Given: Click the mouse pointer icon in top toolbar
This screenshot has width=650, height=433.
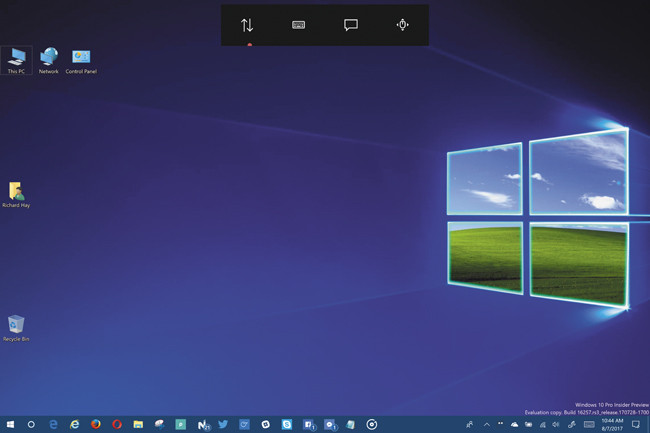Looking at the screenshot, I should tap(402, 25).
